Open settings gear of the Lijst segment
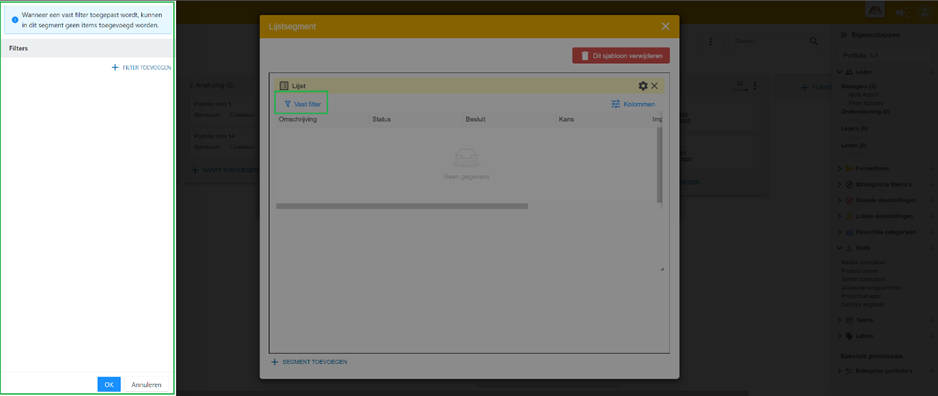Image resolution: width=938 pixels, height=396 pixels. pos(642,86)
